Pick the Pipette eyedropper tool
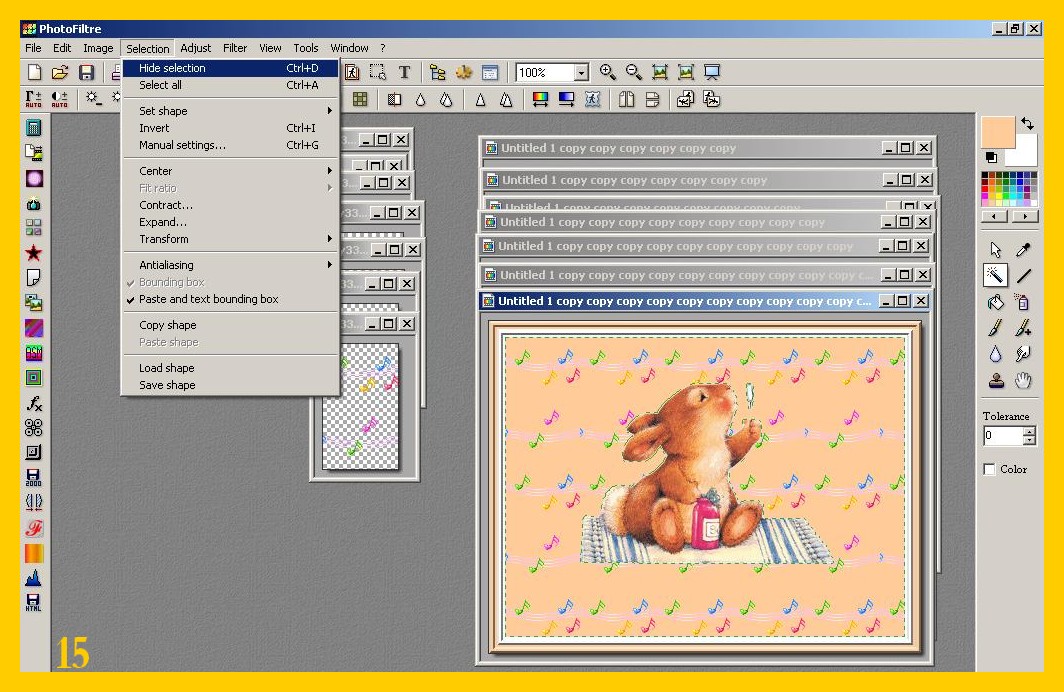Image resolution: width=1064 pixels, height=692 pixels. (x=1023, y=250)
